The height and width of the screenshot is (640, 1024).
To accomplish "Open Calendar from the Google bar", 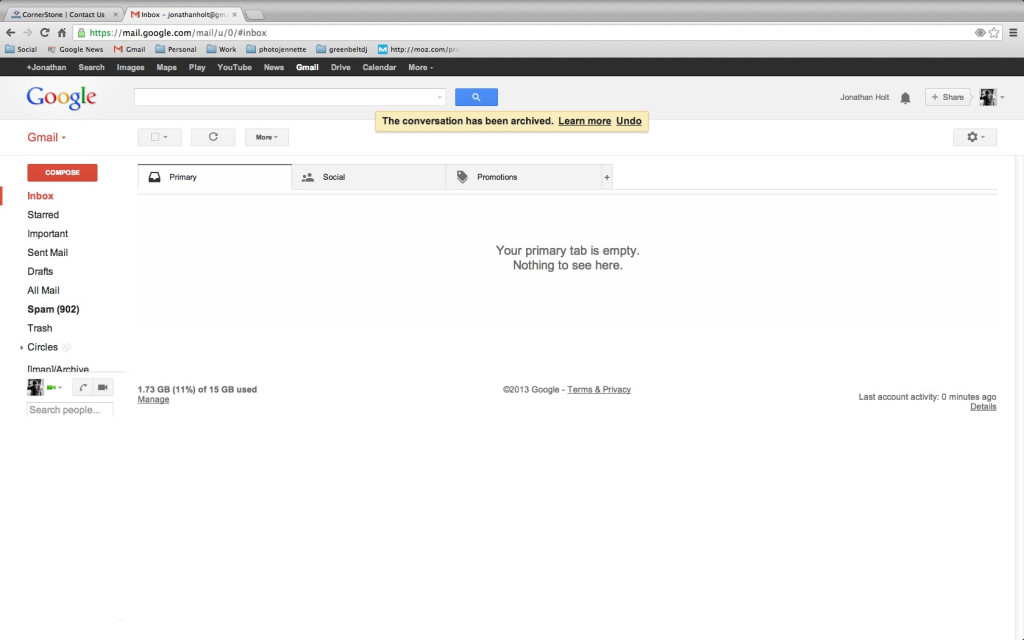I will point(379,67).
